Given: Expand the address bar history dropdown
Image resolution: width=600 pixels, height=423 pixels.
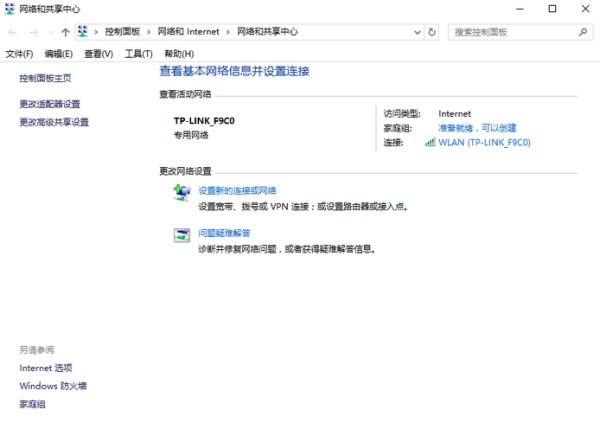Looking at the screenshot, I should click(418, 33).
